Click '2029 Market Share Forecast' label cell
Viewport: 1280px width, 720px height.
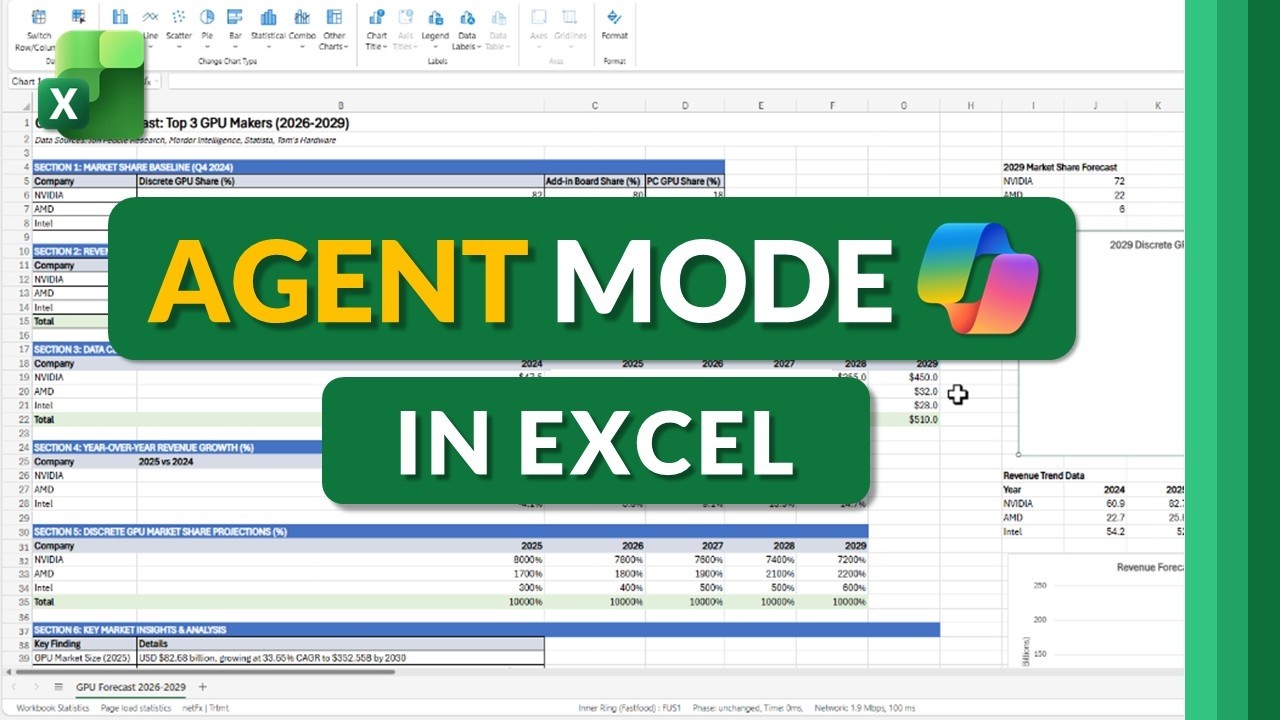coord(1059,167)
